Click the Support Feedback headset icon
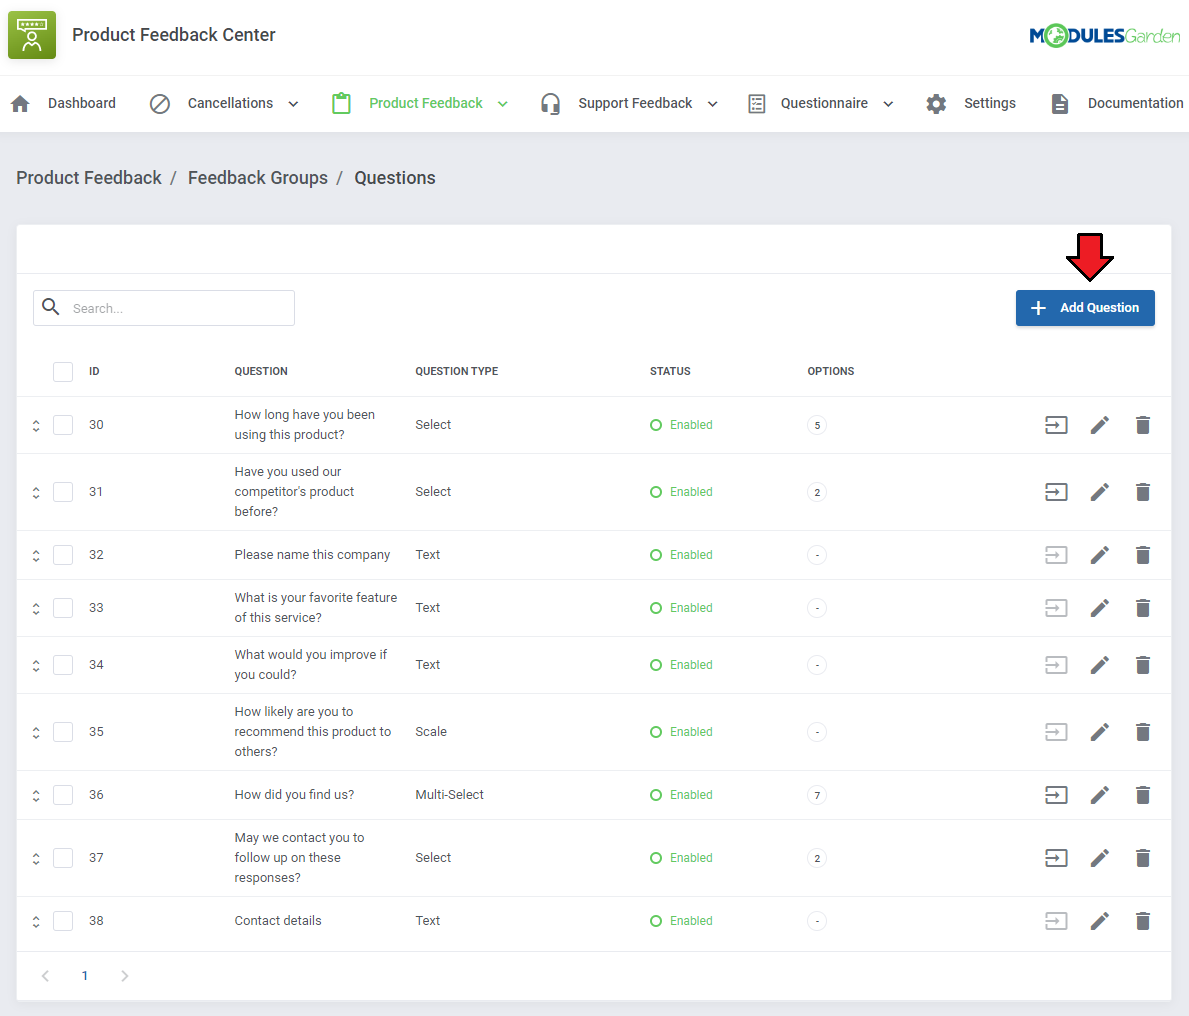The height and width of the screenshot is (1016, 1189). 551,104
